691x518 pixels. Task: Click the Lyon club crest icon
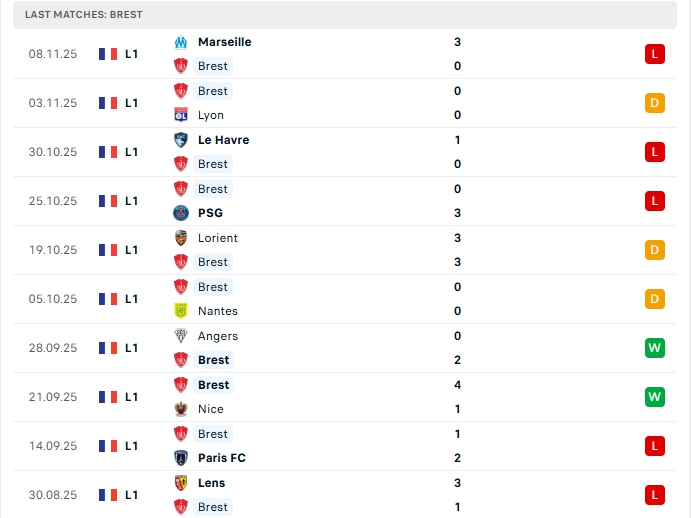(x=181, y=115)
